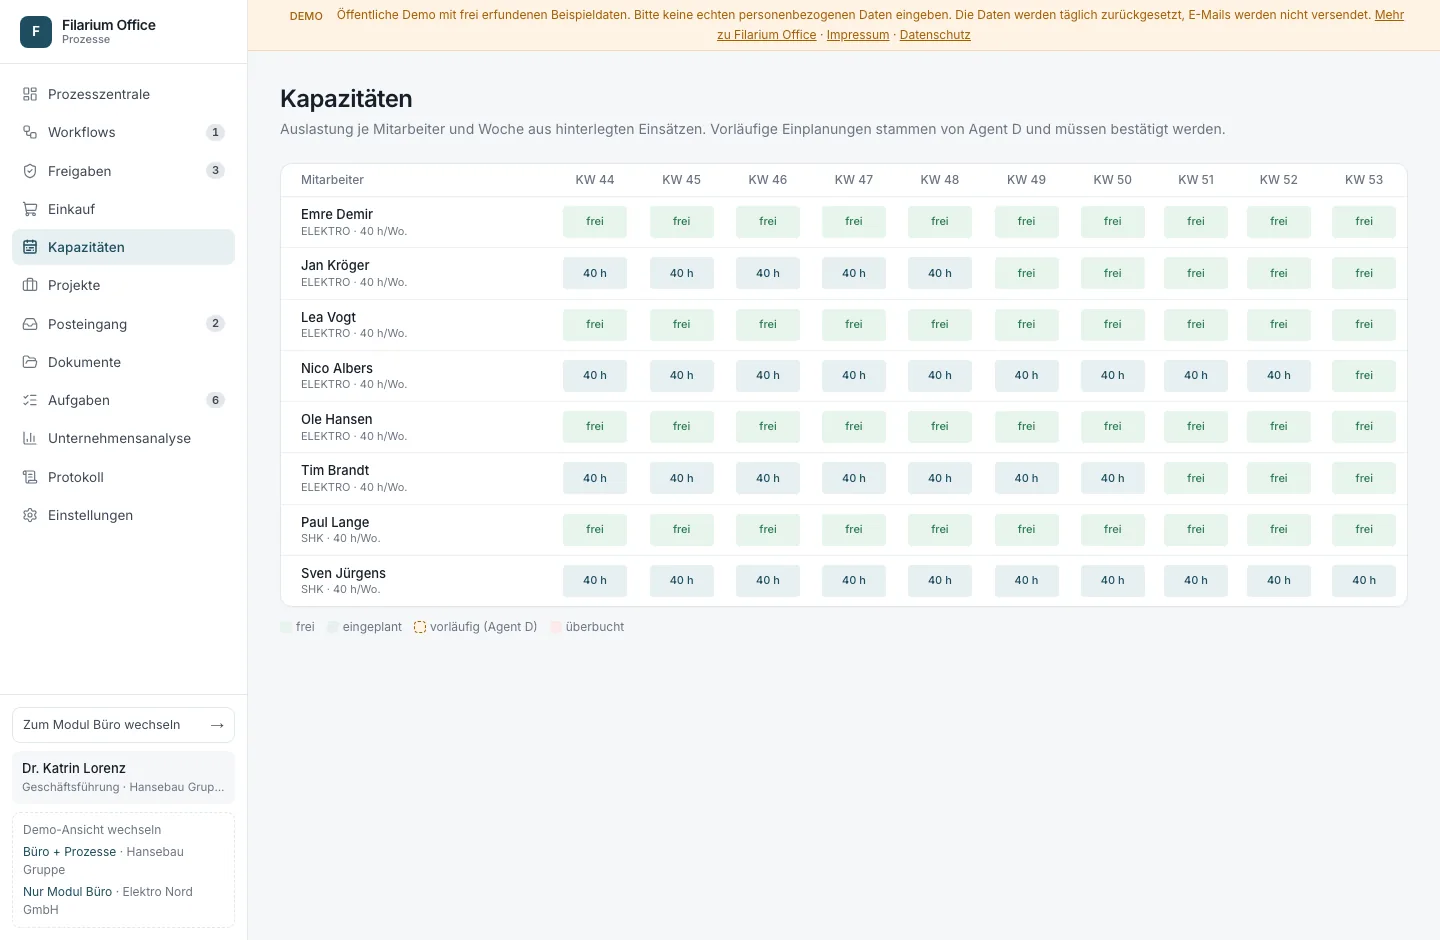Click the Dokumente folder icon
The width and height of the screenshot is (1440, 940).
(x=30, y=362)
